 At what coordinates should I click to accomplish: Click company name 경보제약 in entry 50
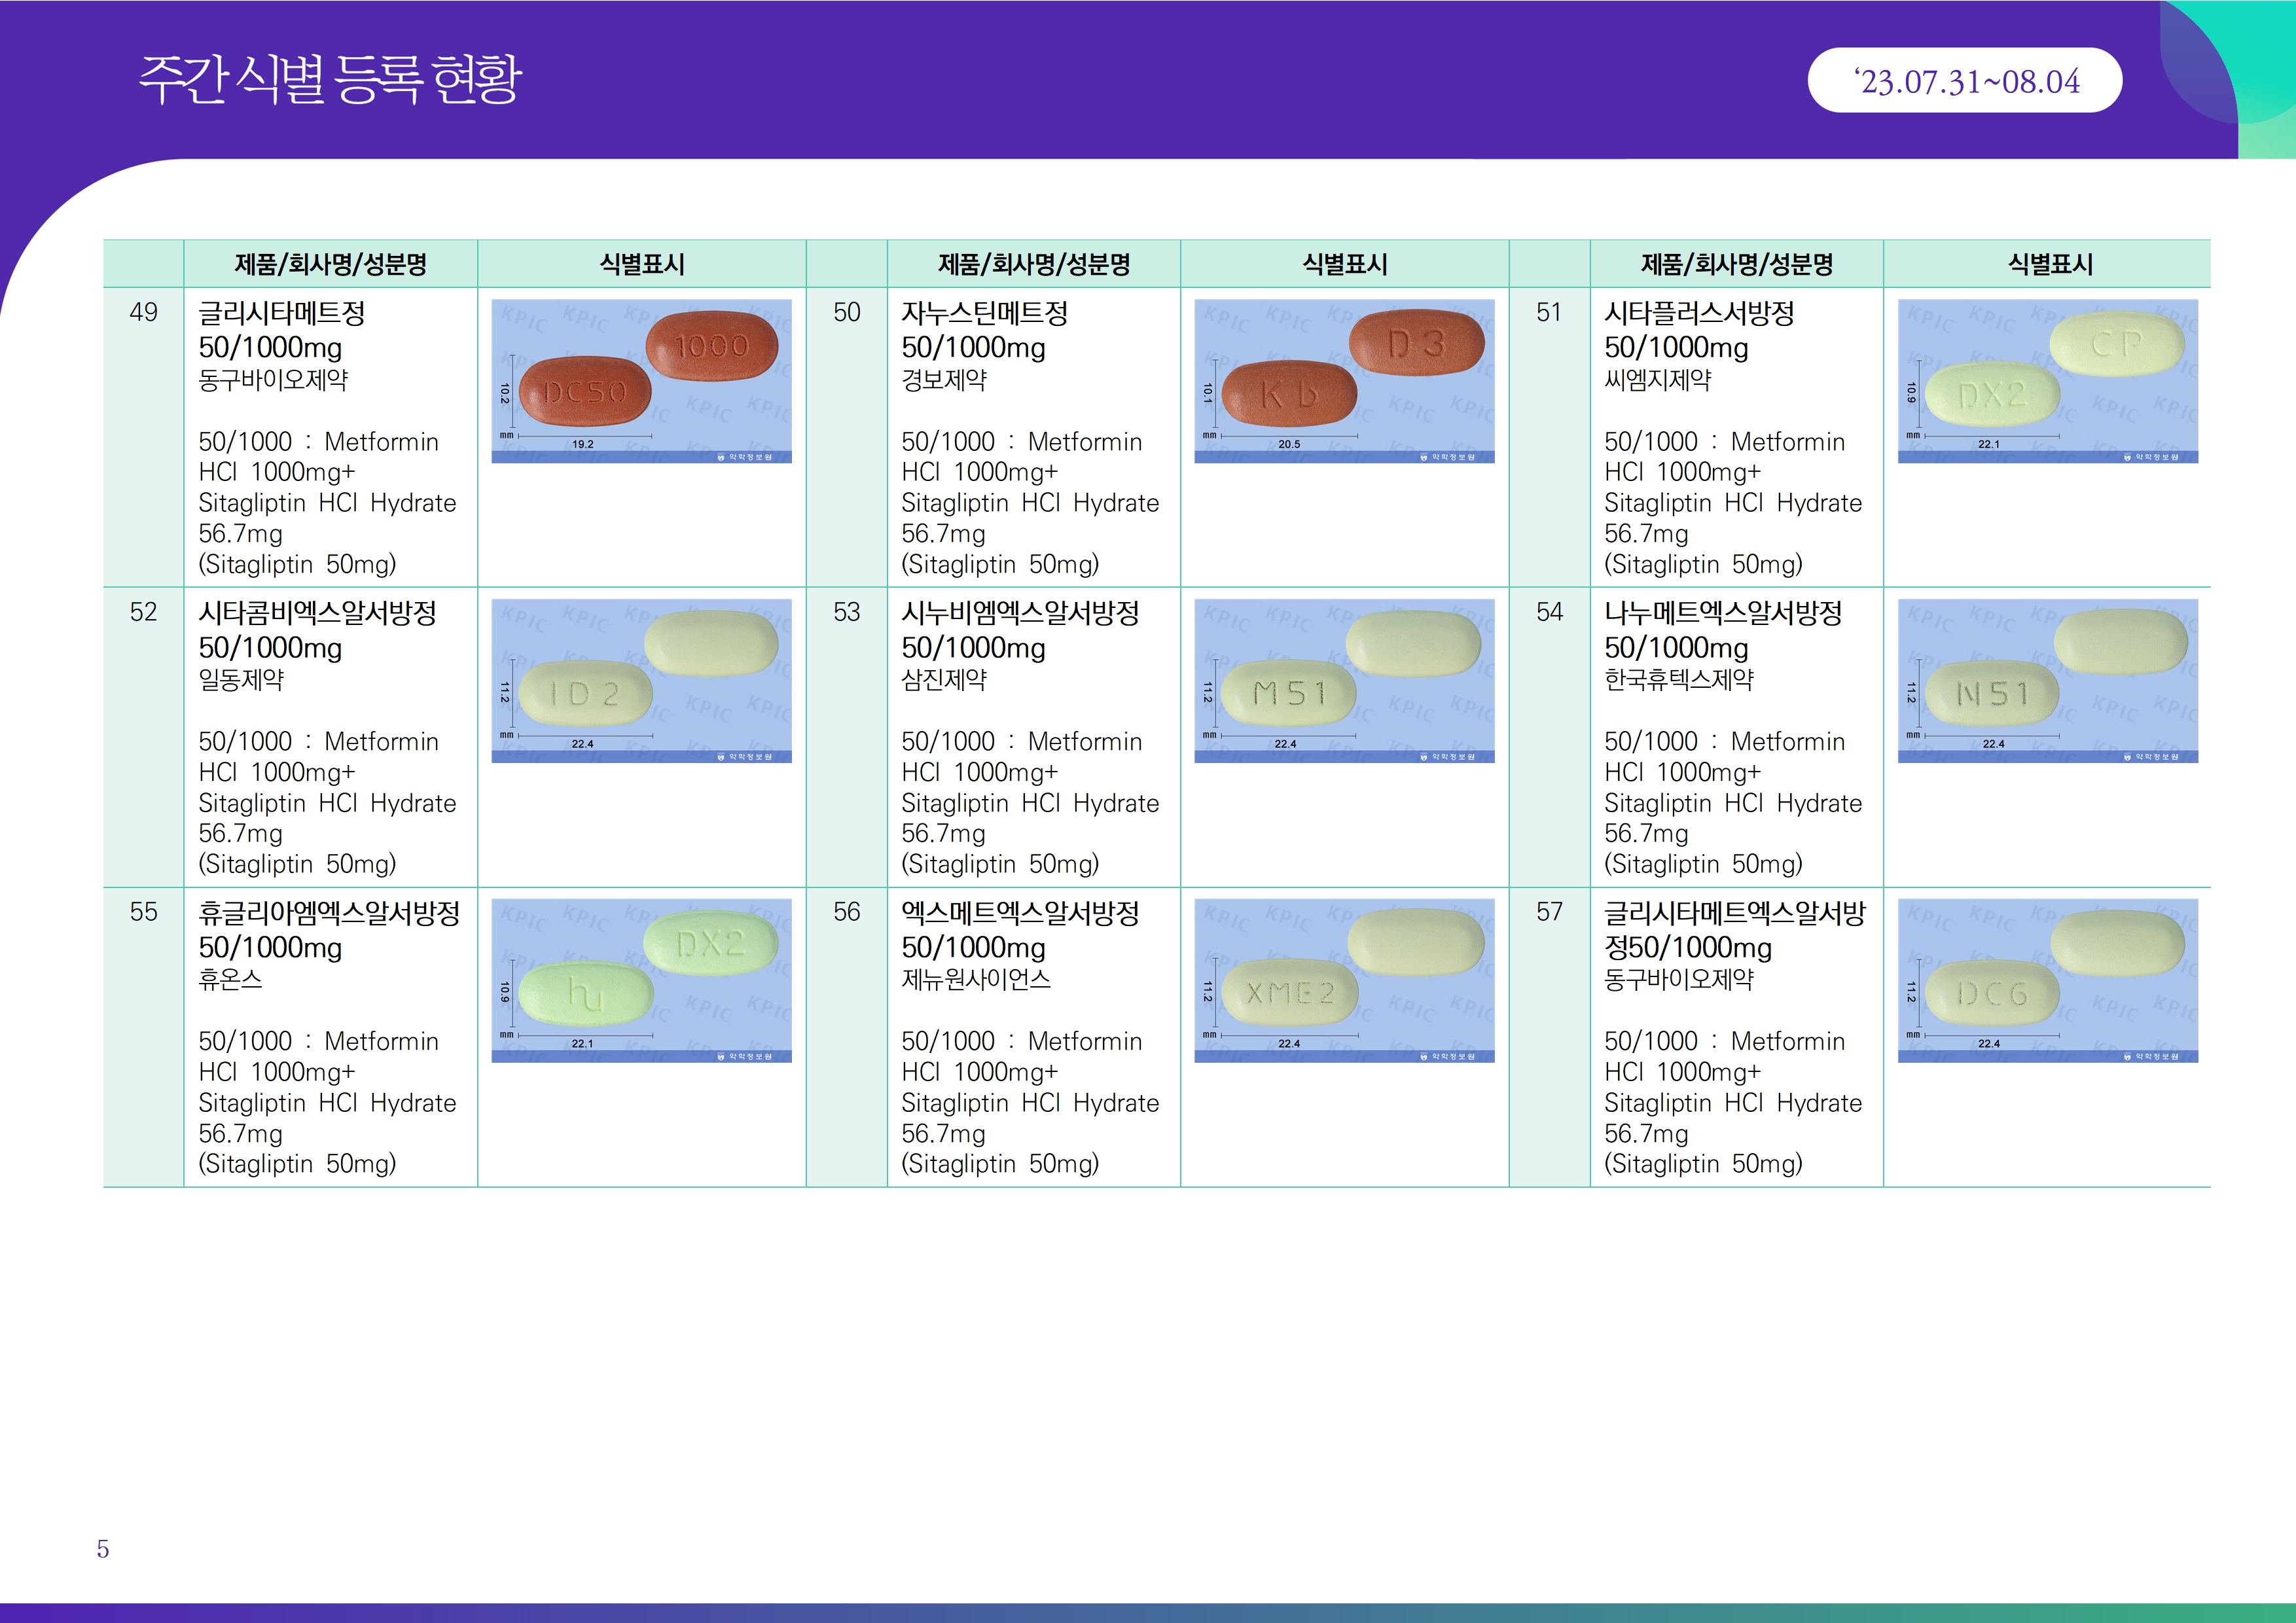click(944, 380)
